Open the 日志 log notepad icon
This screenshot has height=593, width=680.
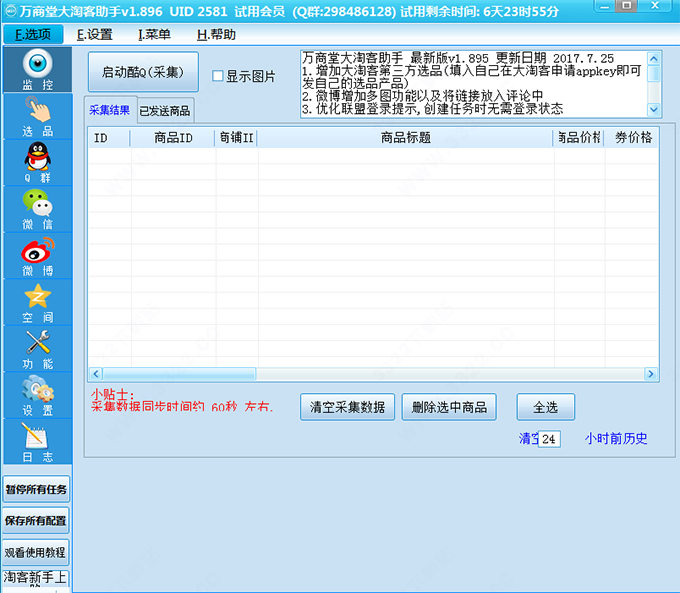(x=37, y=442)
